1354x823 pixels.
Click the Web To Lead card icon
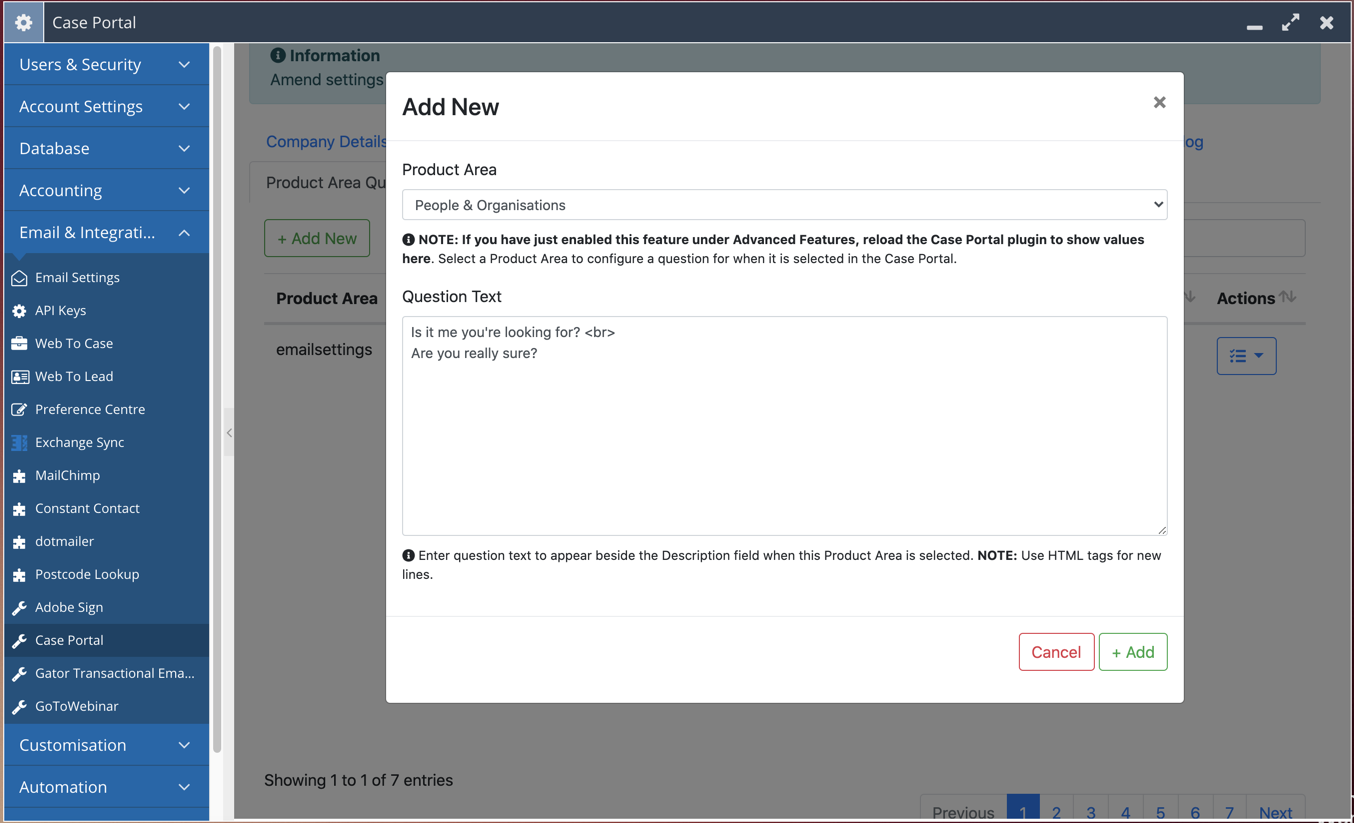(19, 377)
